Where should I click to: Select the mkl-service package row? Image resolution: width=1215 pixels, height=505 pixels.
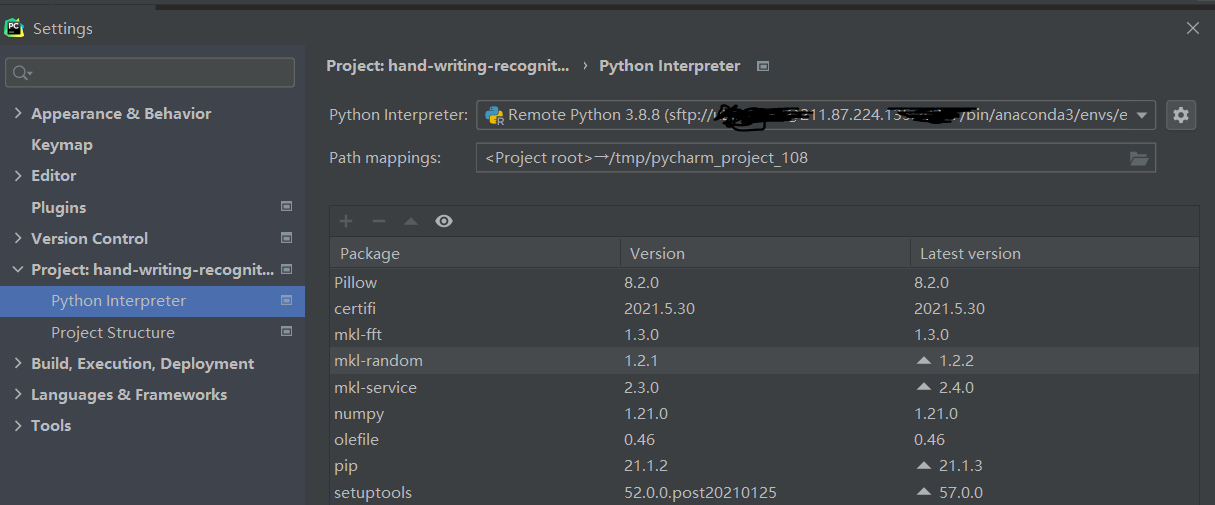tap(375, 387)
